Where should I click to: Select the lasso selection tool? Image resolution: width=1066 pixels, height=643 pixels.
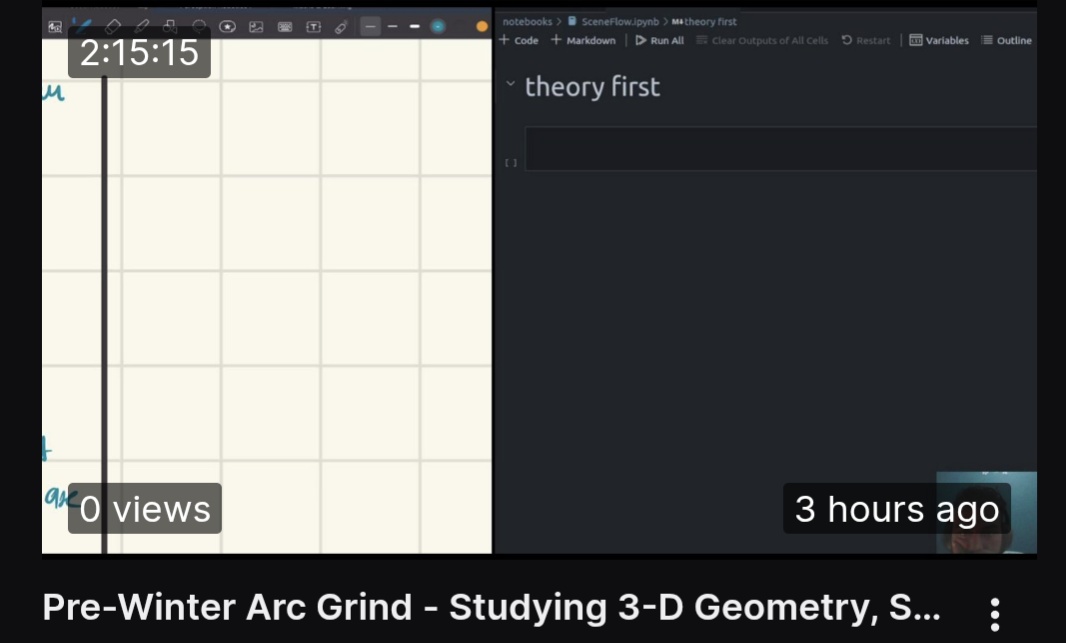point(199,27)
